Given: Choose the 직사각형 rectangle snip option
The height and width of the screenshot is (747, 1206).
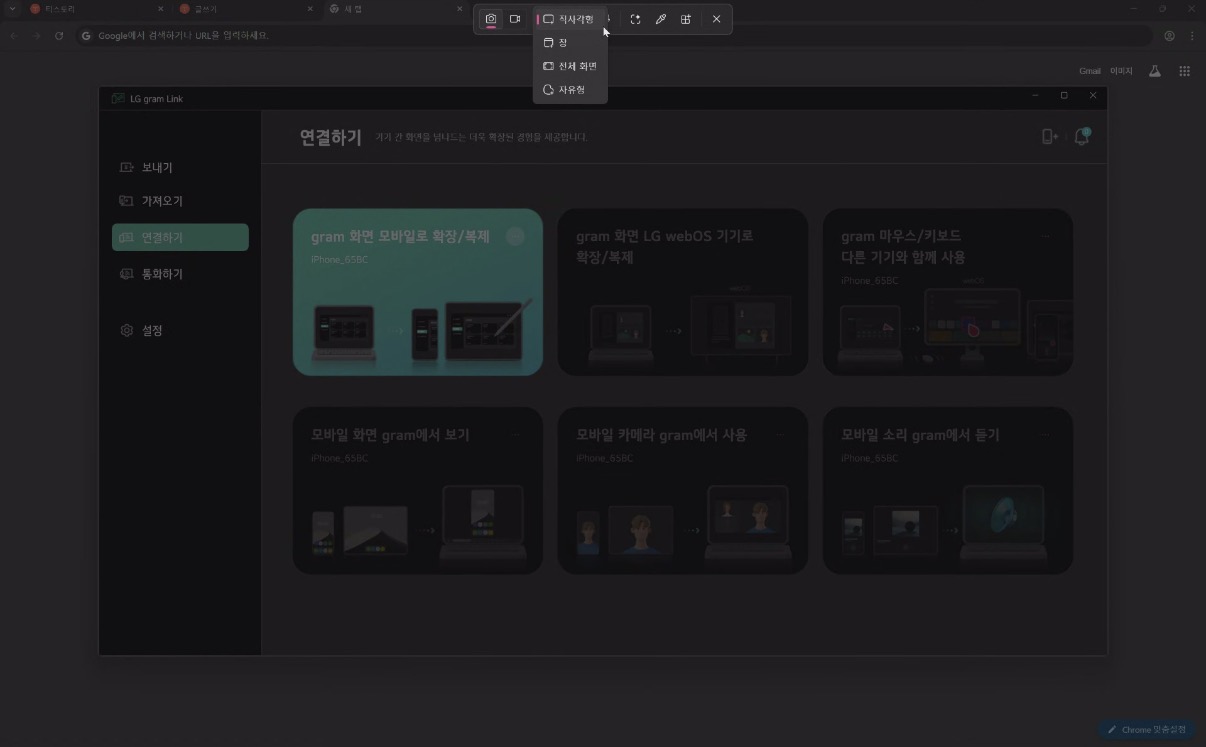Looking at the screenshot, I should point(570,19).
